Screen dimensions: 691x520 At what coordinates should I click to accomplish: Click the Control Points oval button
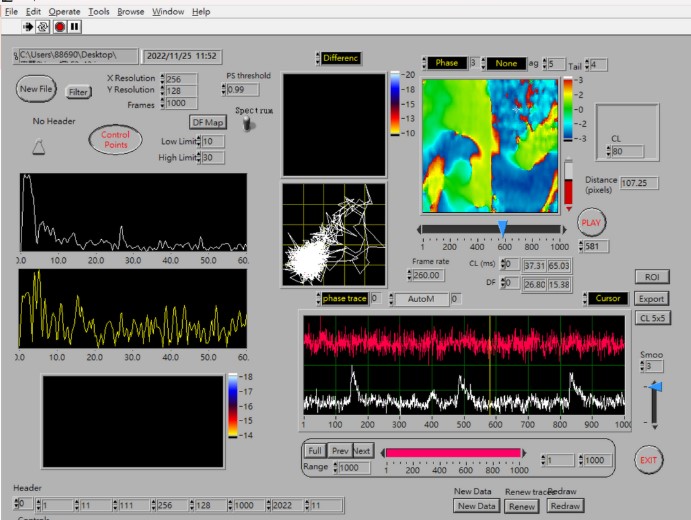pyautogui.click(x=115, y=140)
